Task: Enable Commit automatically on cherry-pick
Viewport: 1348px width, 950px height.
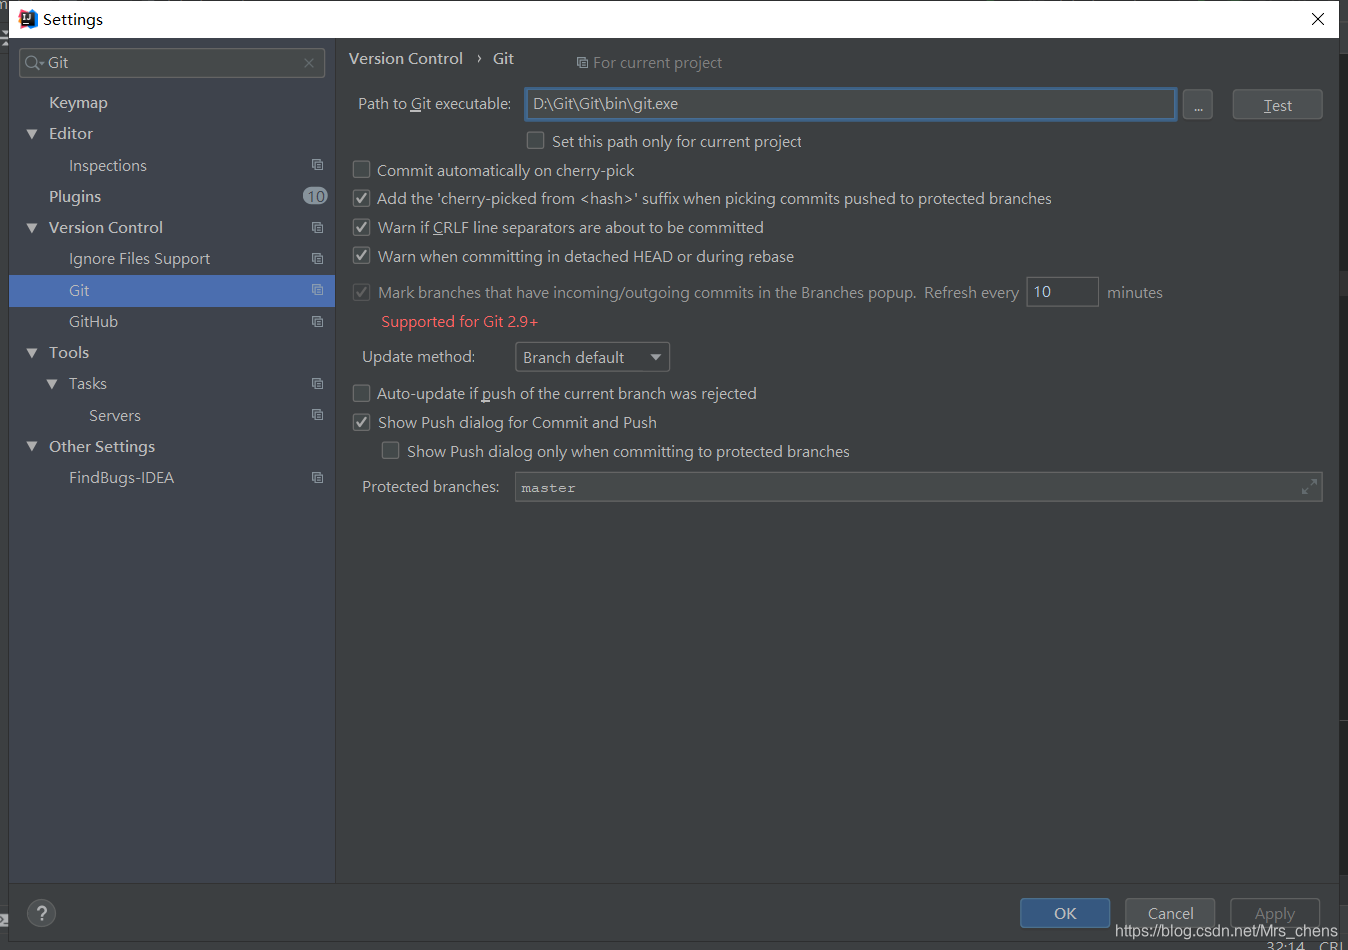Action: 362,170
